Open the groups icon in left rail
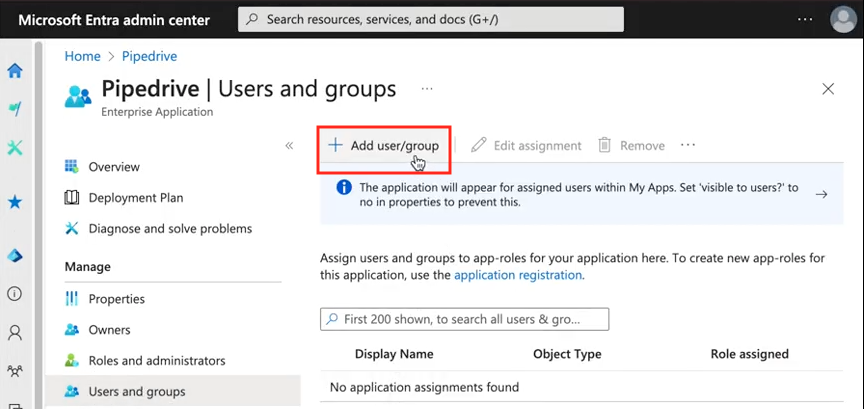The height and width of the screenshot is (409, 864). 15,371
